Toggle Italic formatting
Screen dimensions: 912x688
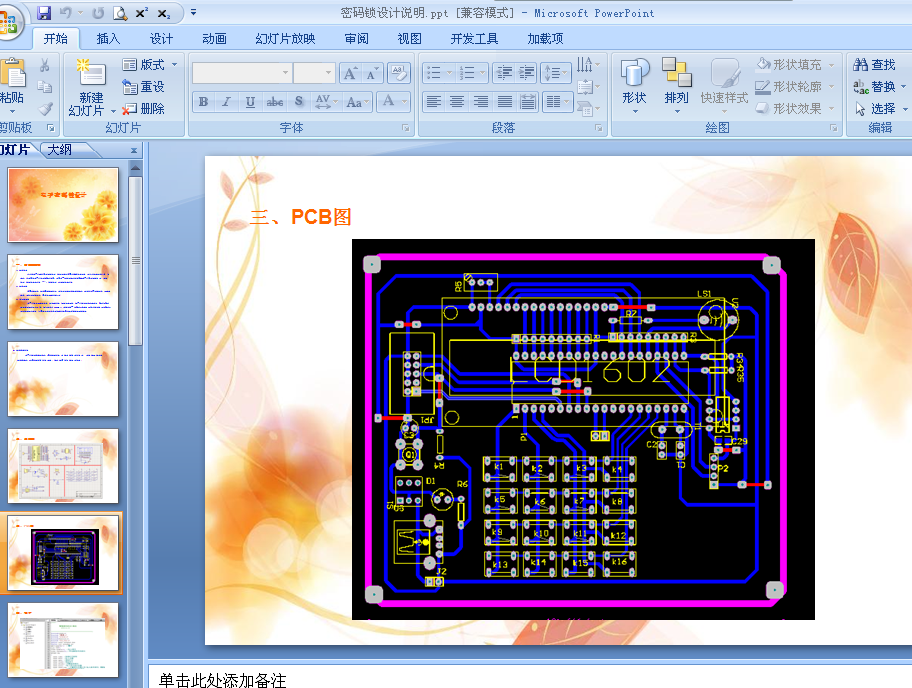[x=226, y=102]
